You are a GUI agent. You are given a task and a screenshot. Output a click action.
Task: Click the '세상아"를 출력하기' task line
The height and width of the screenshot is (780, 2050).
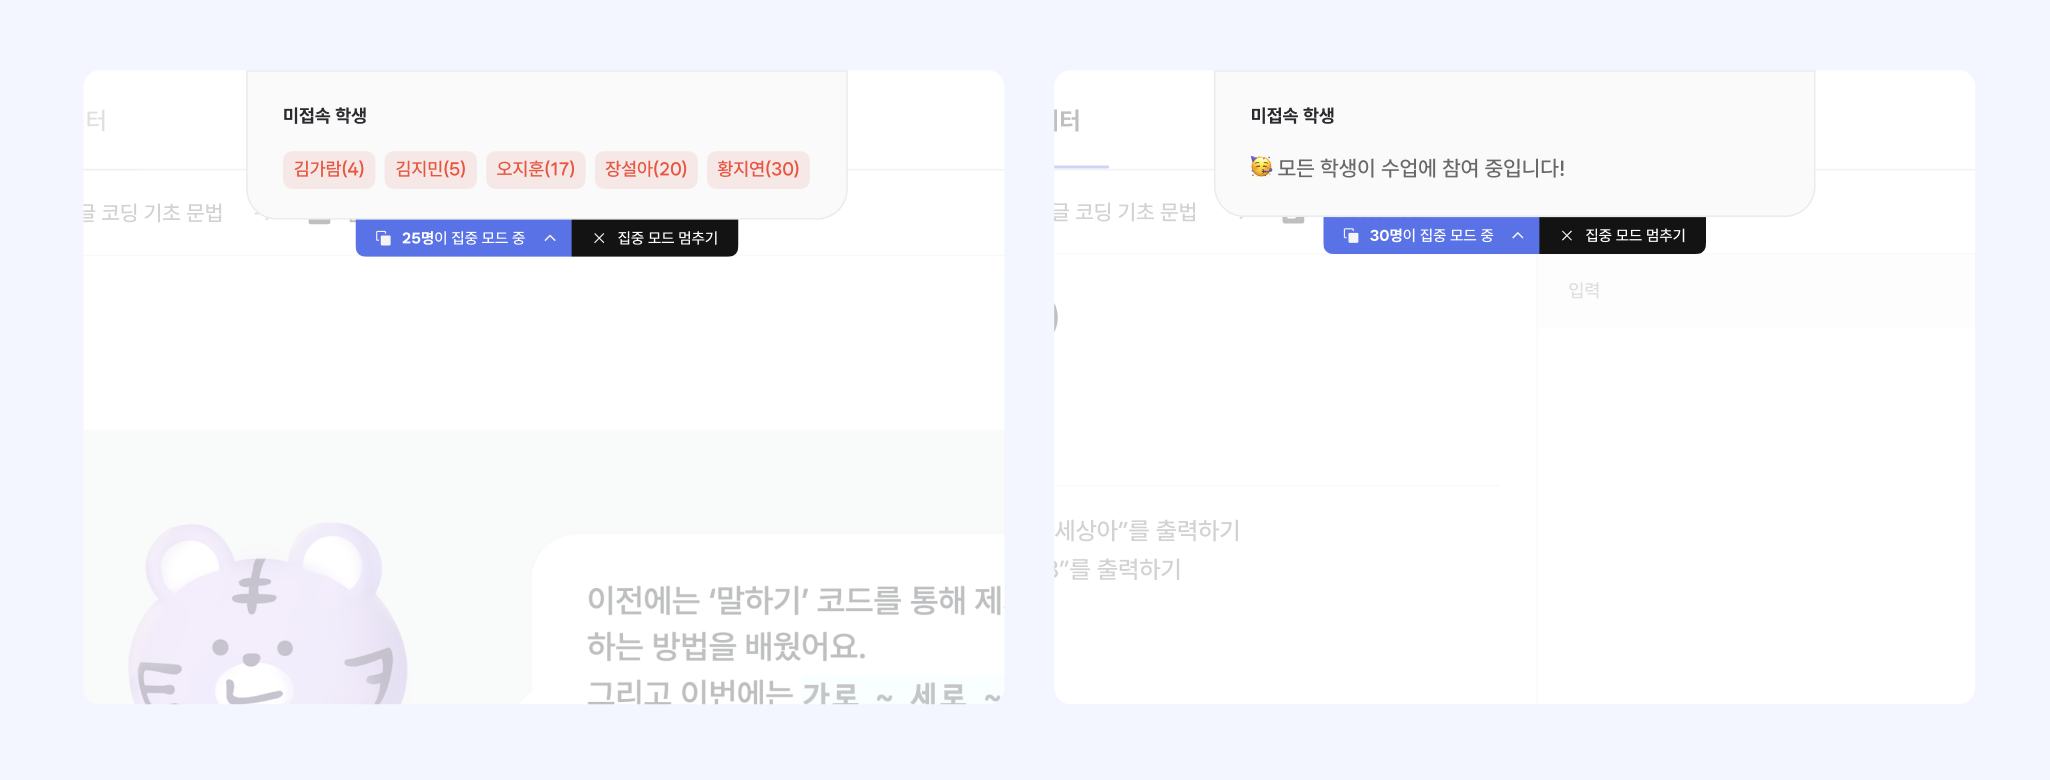(1148, 530)
